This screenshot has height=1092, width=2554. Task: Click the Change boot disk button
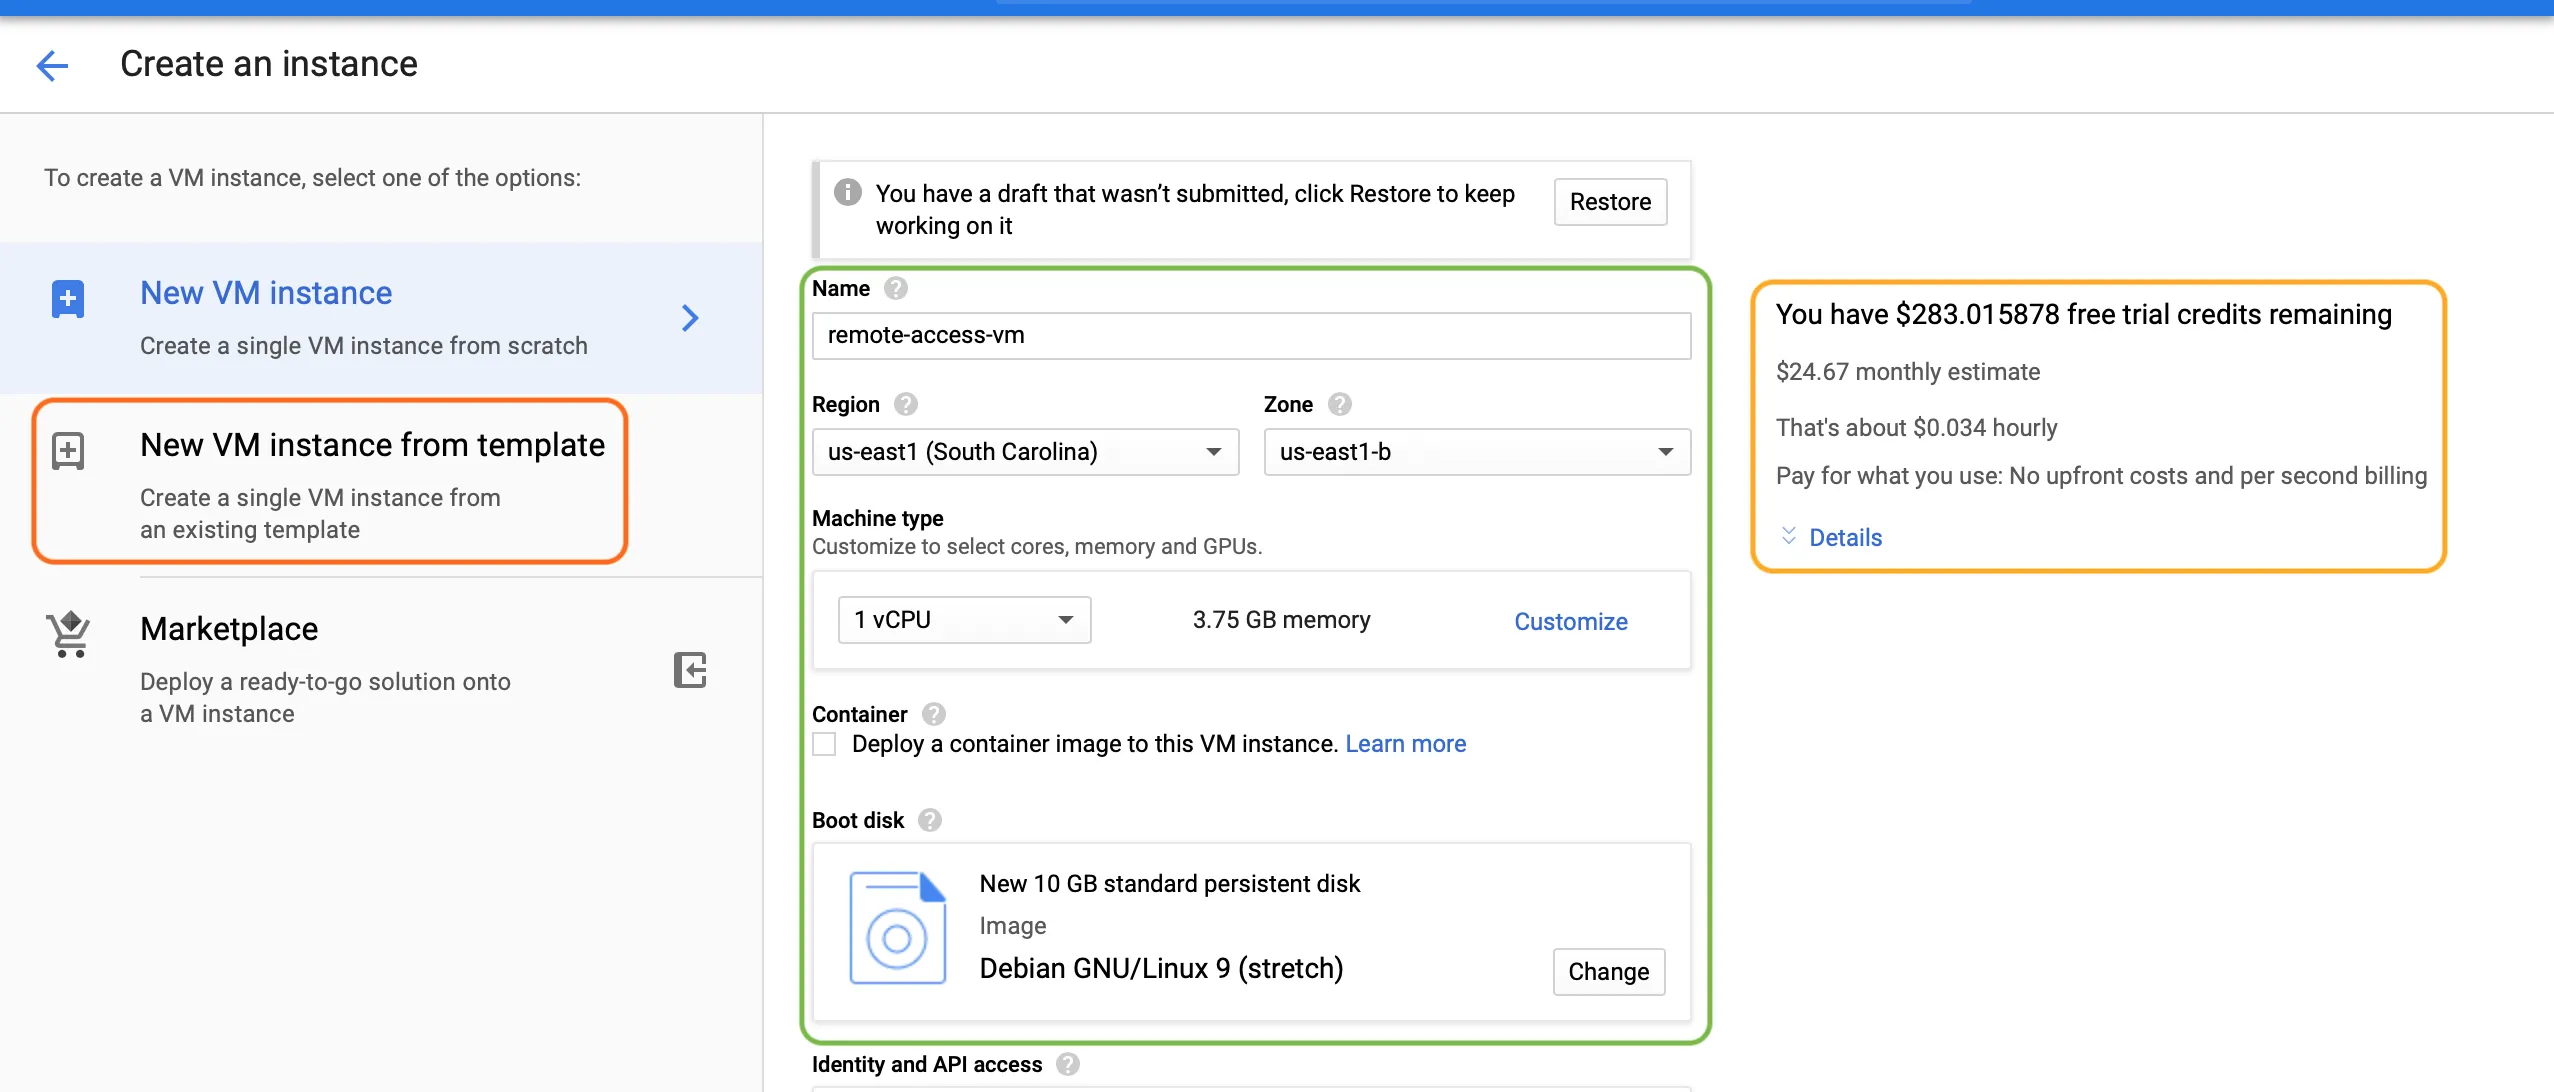point(1608,972)
